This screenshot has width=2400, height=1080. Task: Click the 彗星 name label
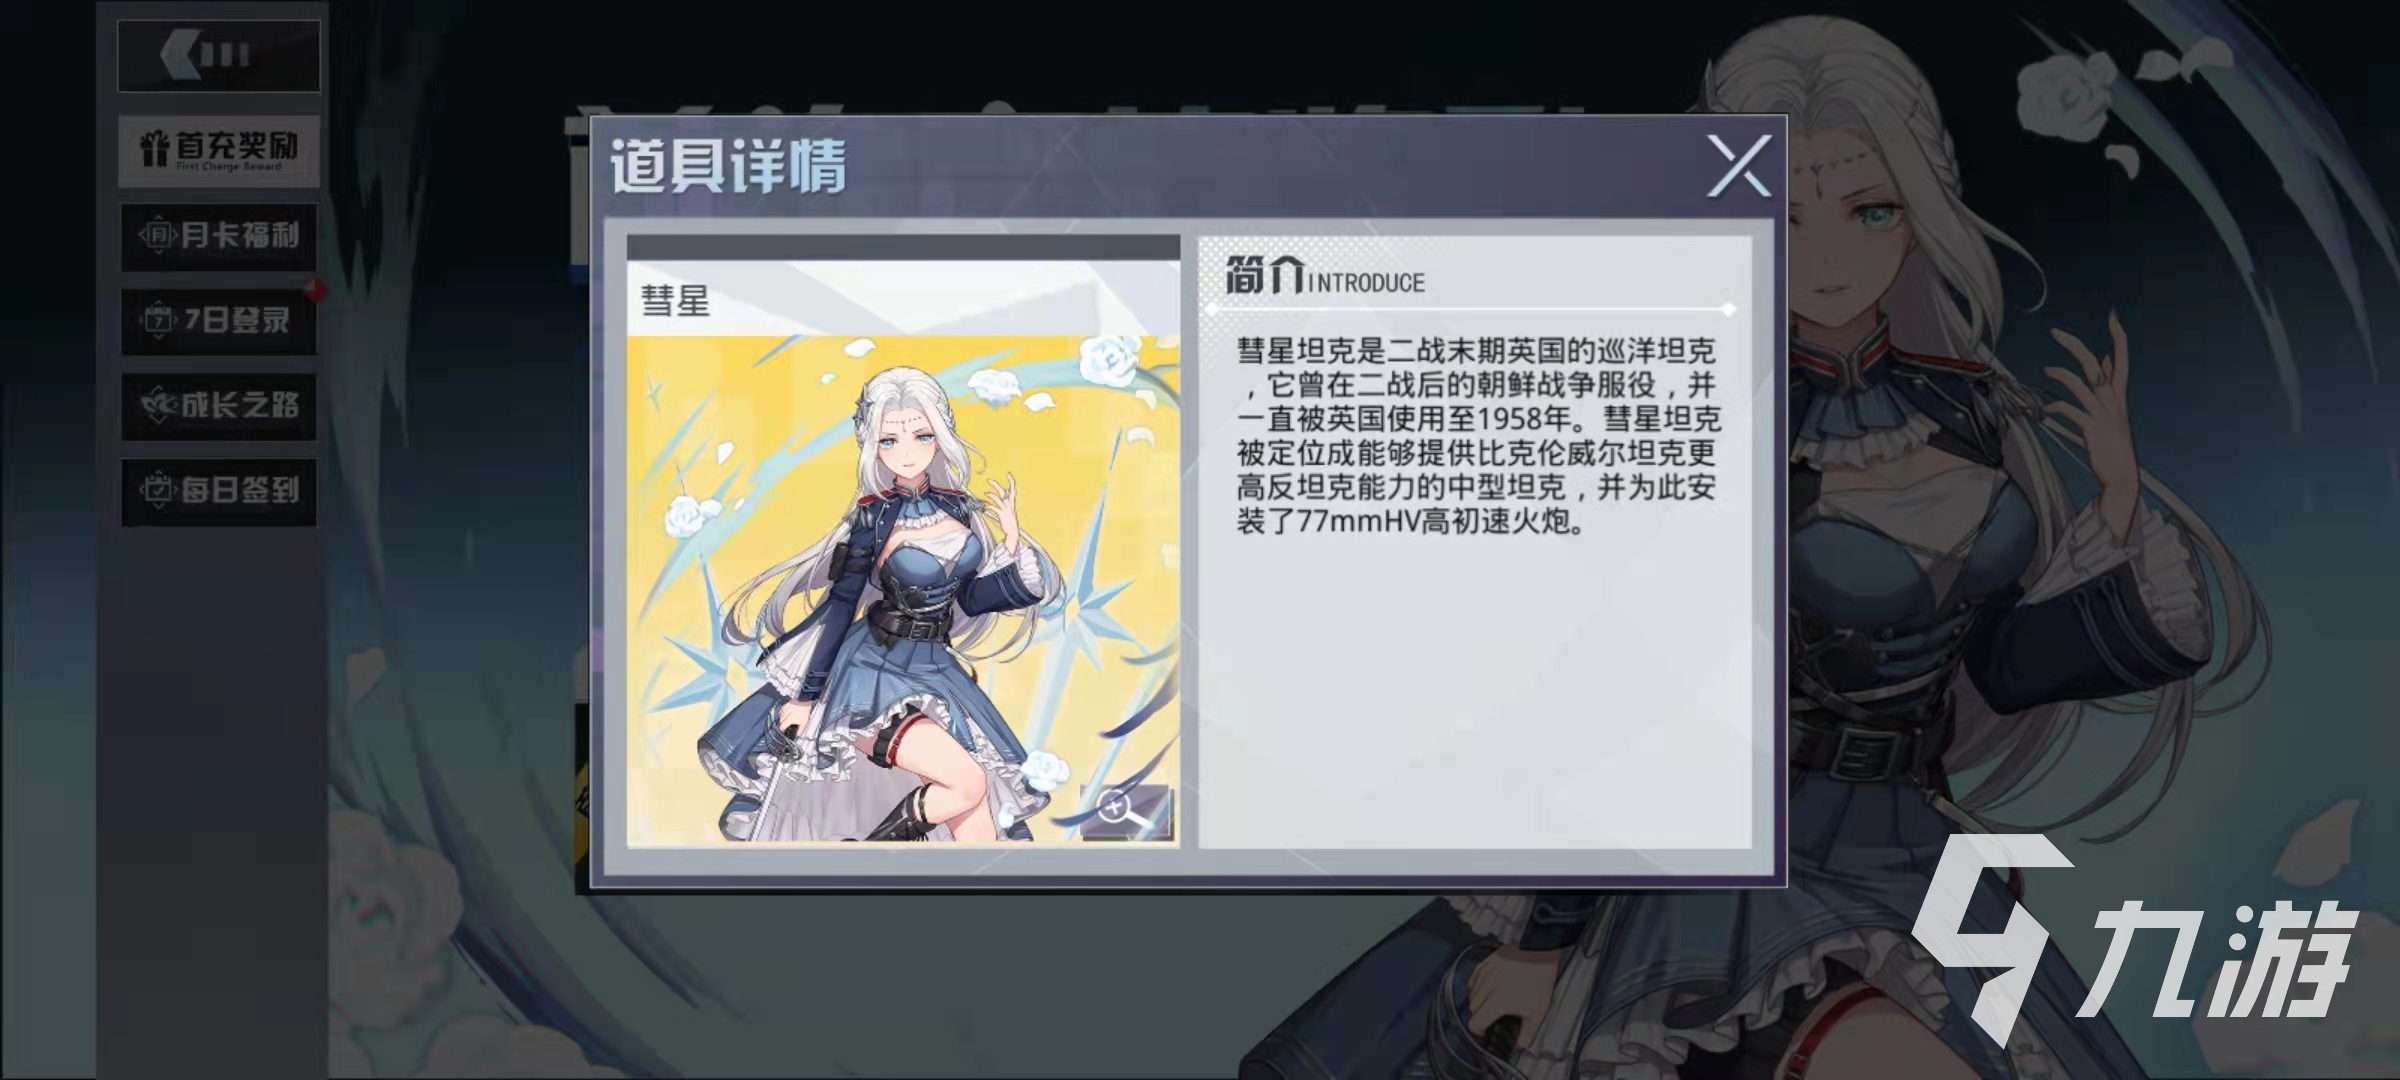[675, 301]
